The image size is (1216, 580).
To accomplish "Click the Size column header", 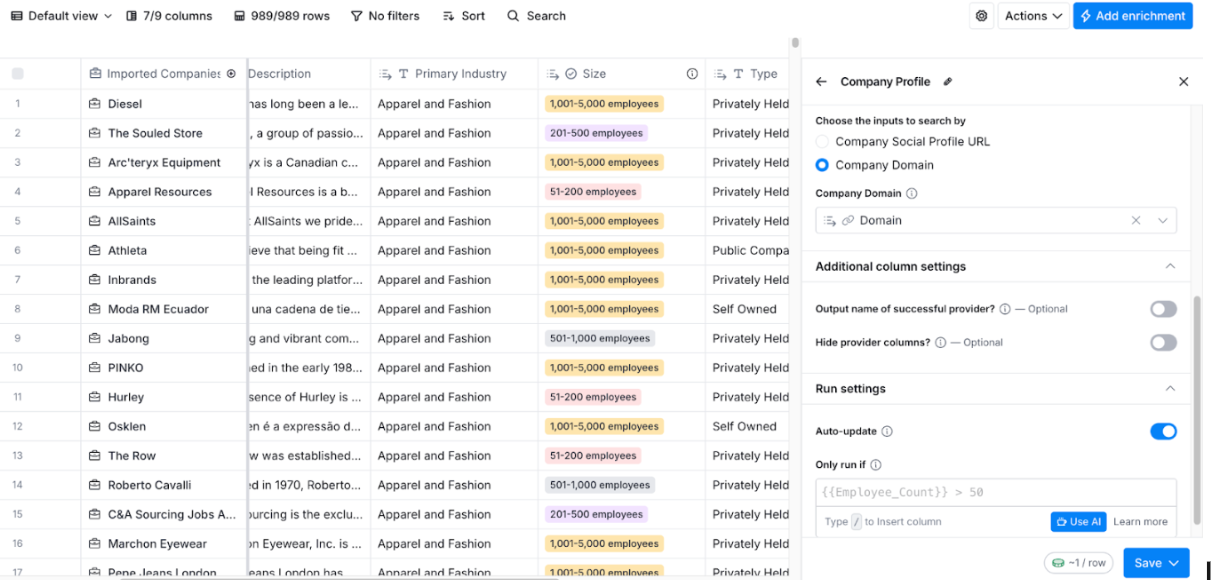I will click(x=621, y=74).
